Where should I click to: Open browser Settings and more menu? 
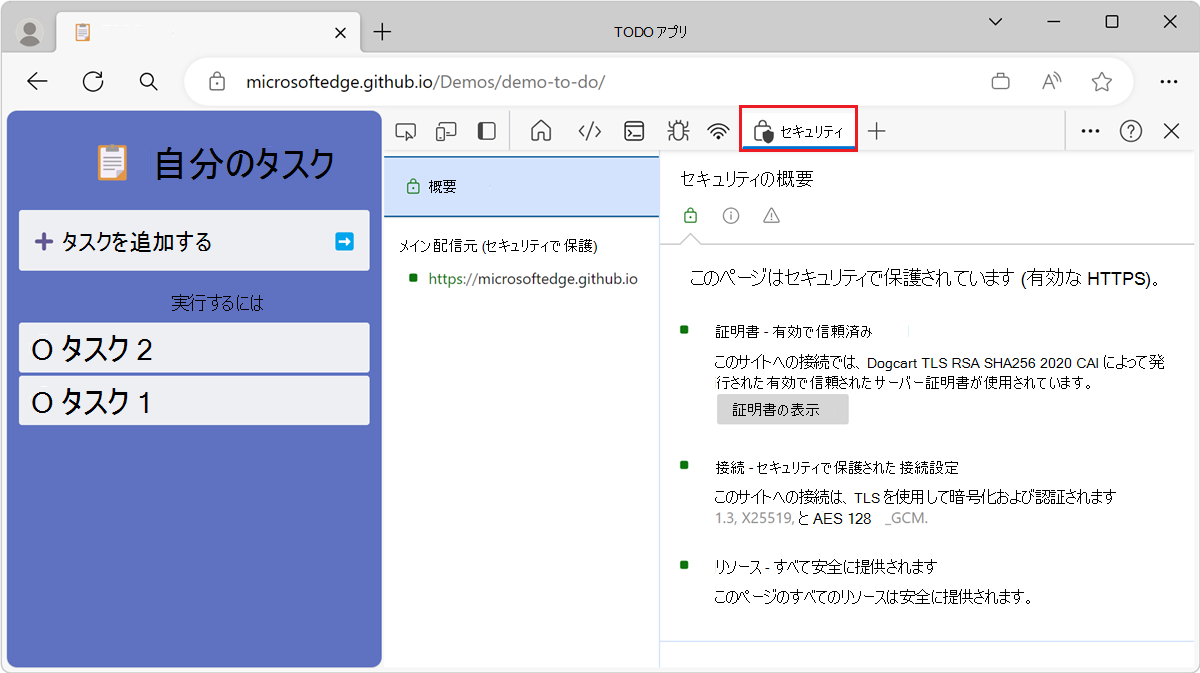point(1169,82)
